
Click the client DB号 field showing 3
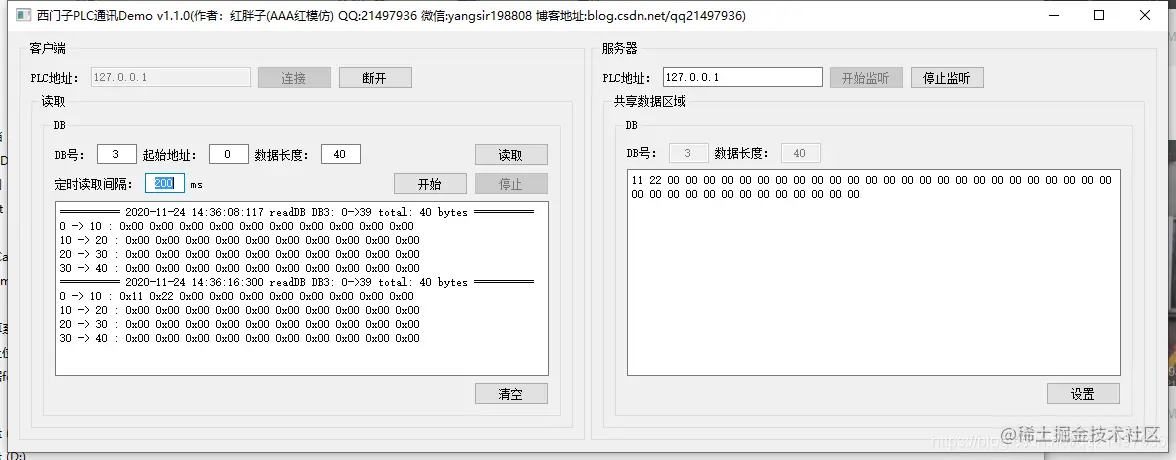point(117,154)
